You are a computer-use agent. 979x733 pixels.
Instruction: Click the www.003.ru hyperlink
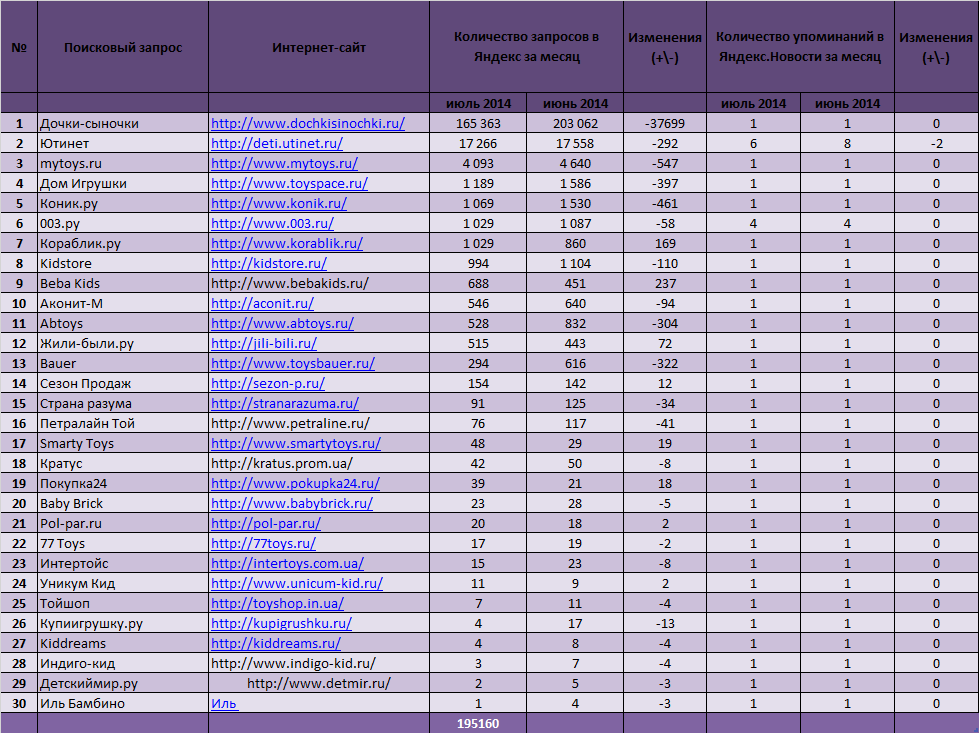click(272, 224)
